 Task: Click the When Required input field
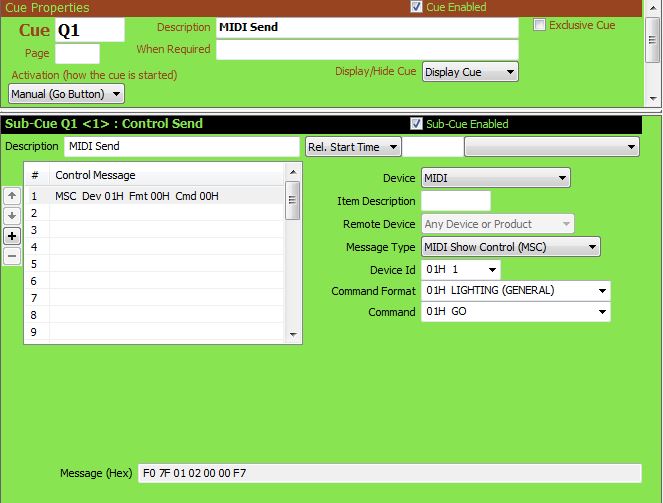[x=366, y=50]
